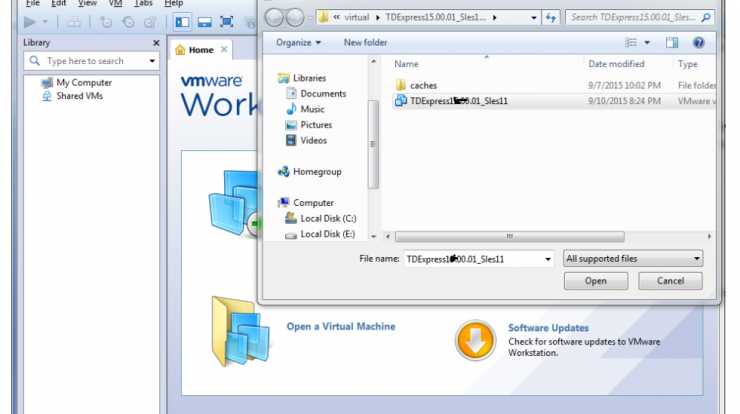Toggle the library sidebar view icon
This screenshot has height=414, width=740.
point(182,22)
